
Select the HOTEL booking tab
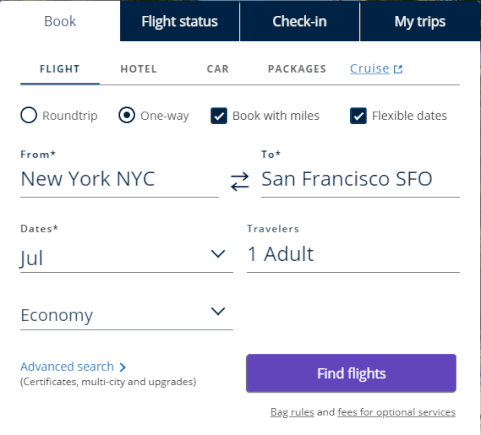[139, 69]
